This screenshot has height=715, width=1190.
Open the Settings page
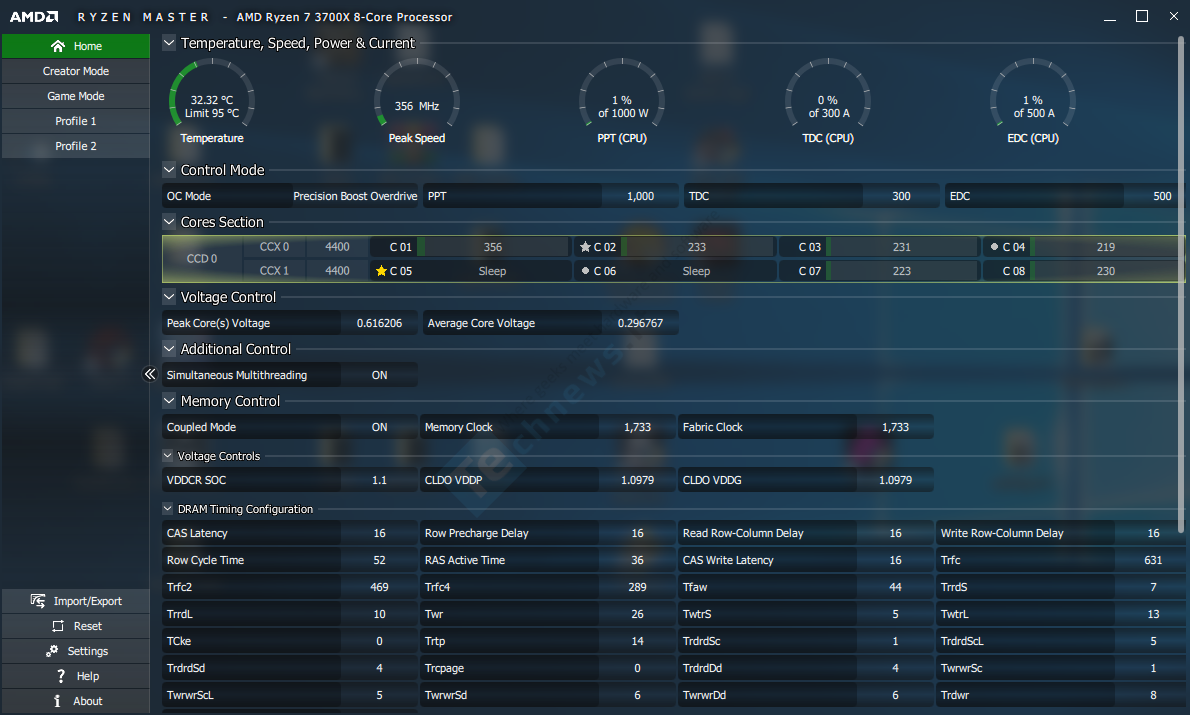76,651
